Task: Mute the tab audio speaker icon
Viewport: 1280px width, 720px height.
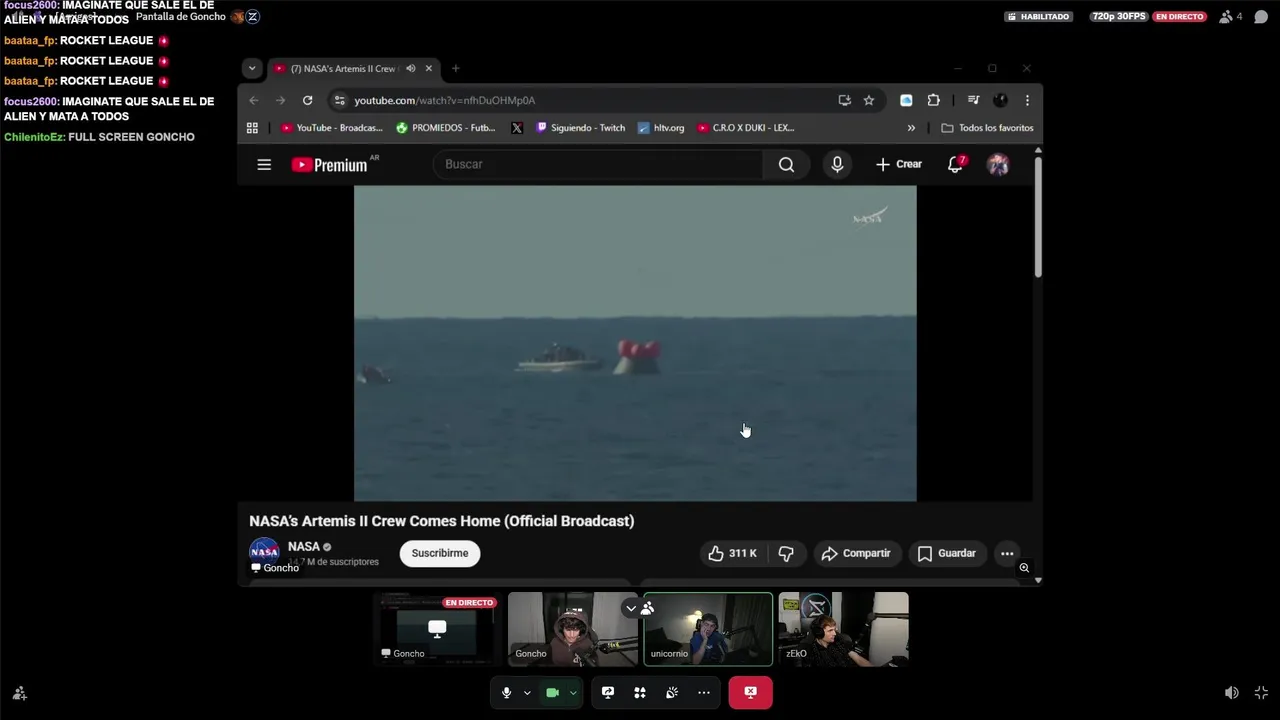Action: click(x=410, y=68)
